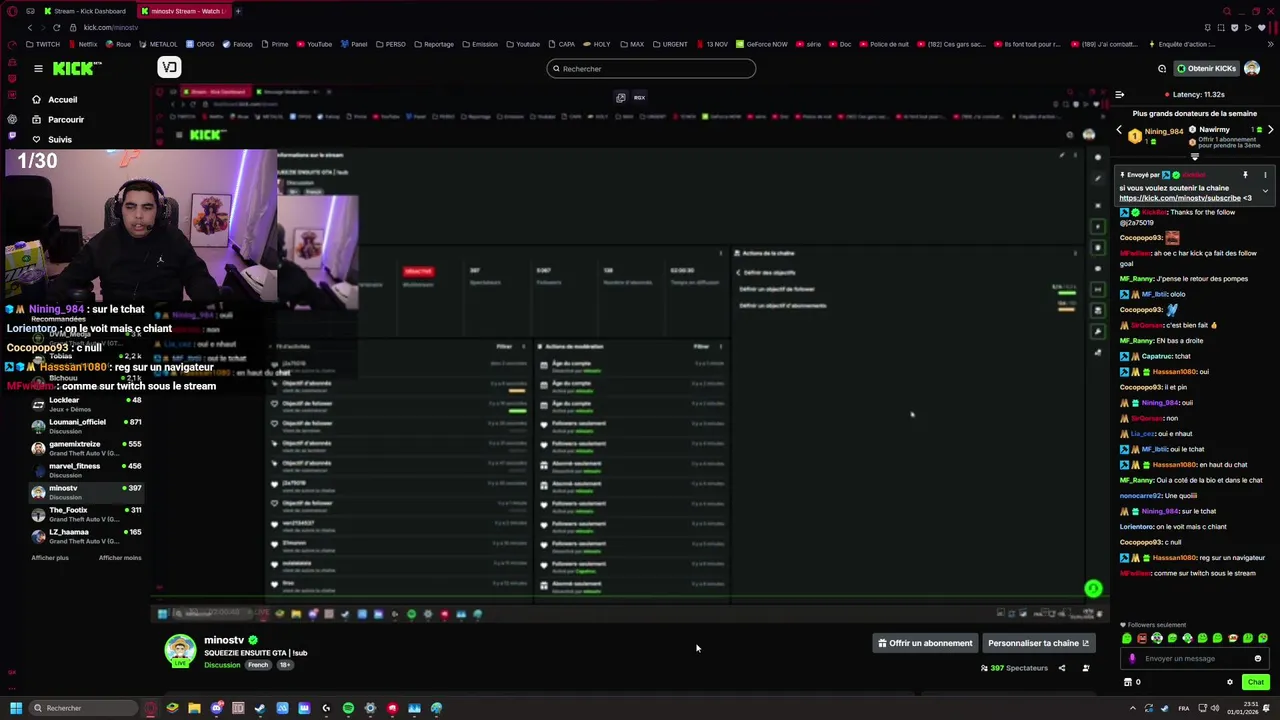Click the Obtenir KICKs button

point(1206,69)
